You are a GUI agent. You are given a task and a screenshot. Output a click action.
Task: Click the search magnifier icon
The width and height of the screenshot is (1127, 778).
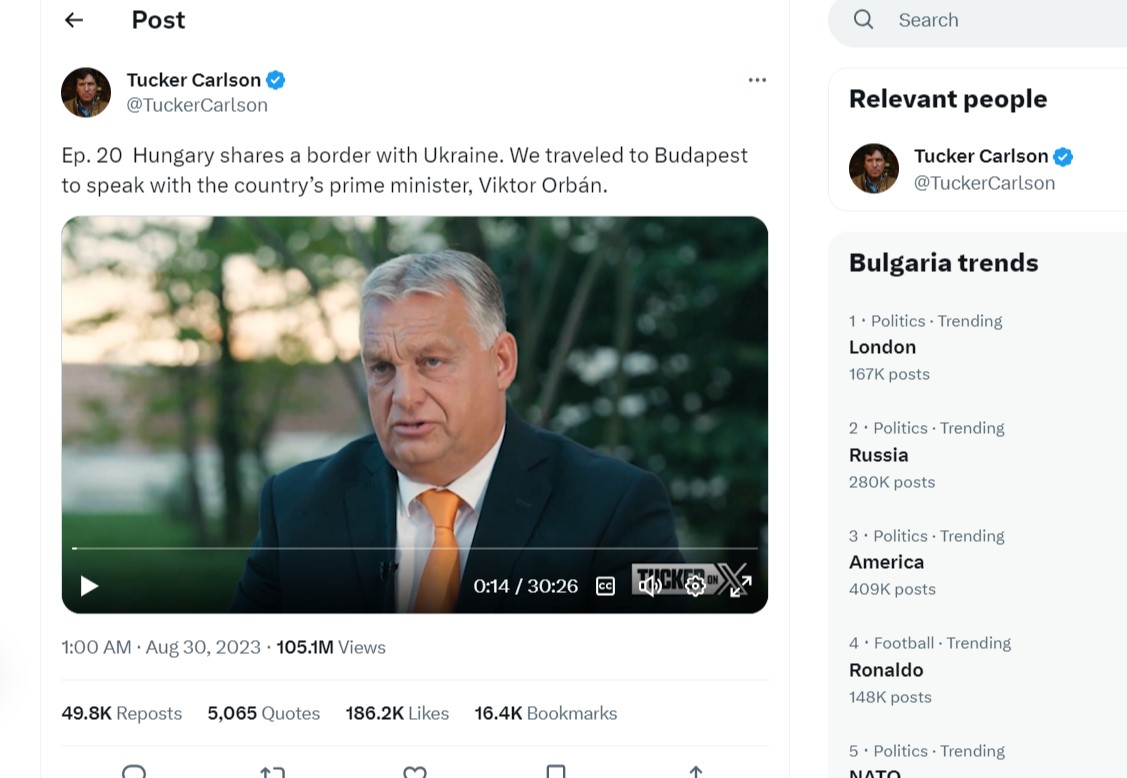click(864, 20)
